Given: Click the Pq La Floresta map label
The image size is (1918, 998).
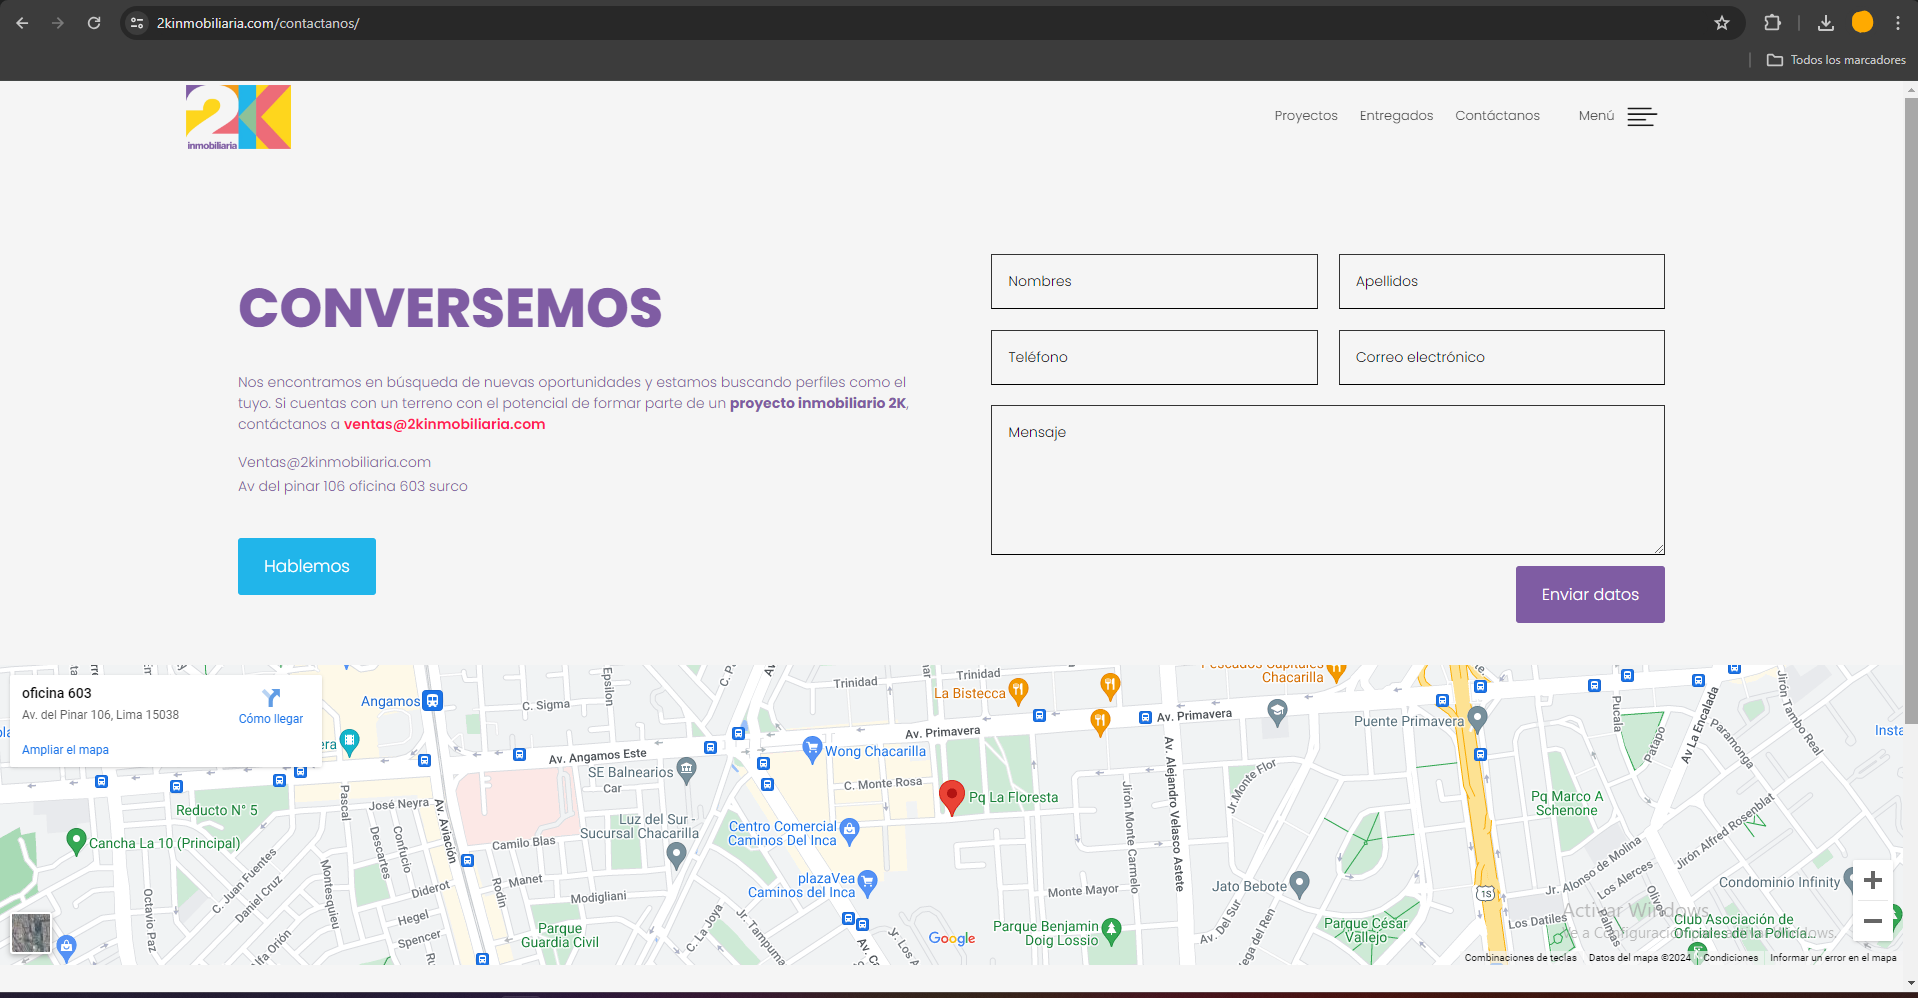Looking at the screenshot, I should pos(1013,797).
